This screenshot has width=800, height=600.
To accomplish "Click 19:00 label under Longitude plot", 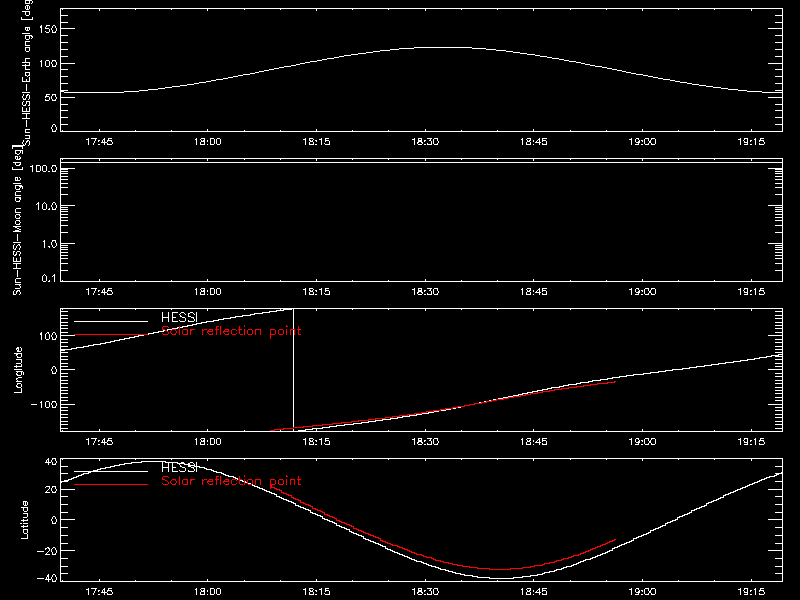I will point(642,441).
